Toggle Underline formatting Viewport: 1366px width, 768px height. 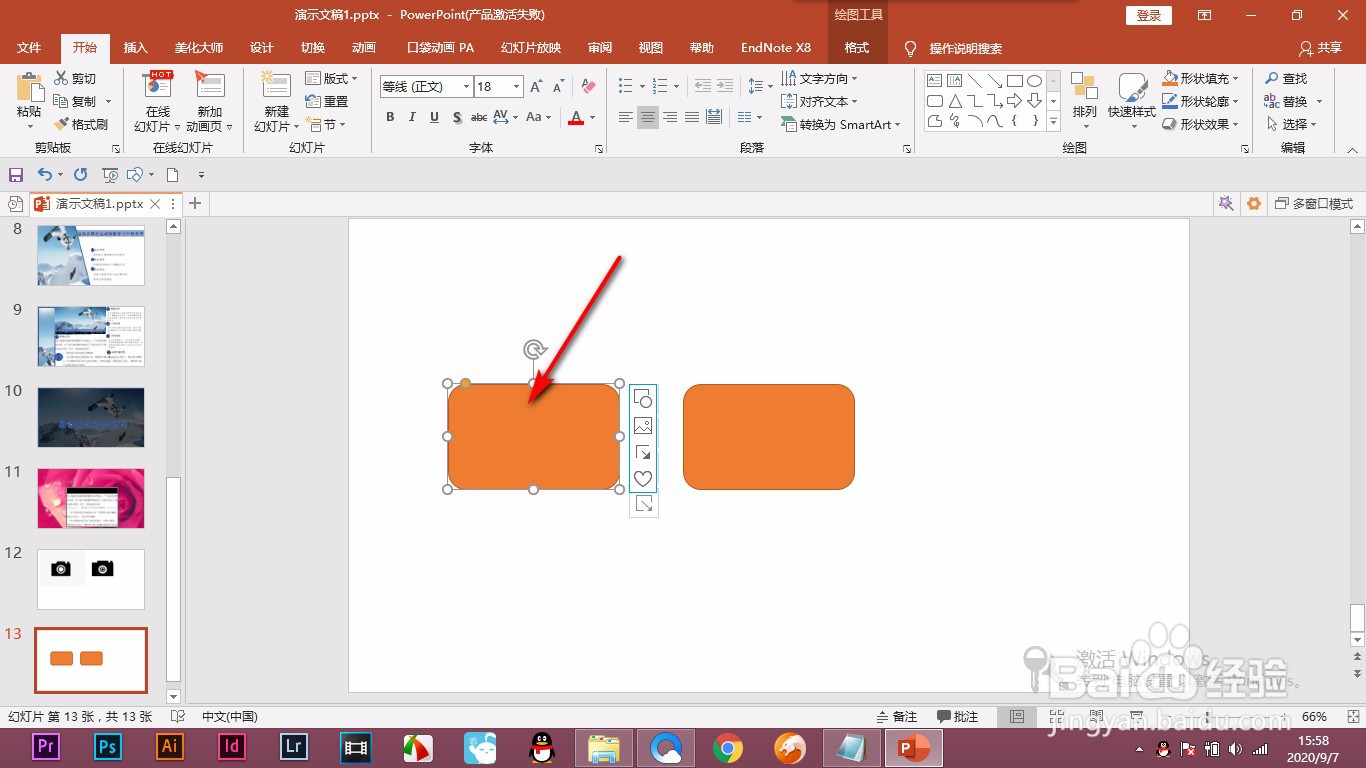(434, 117)
